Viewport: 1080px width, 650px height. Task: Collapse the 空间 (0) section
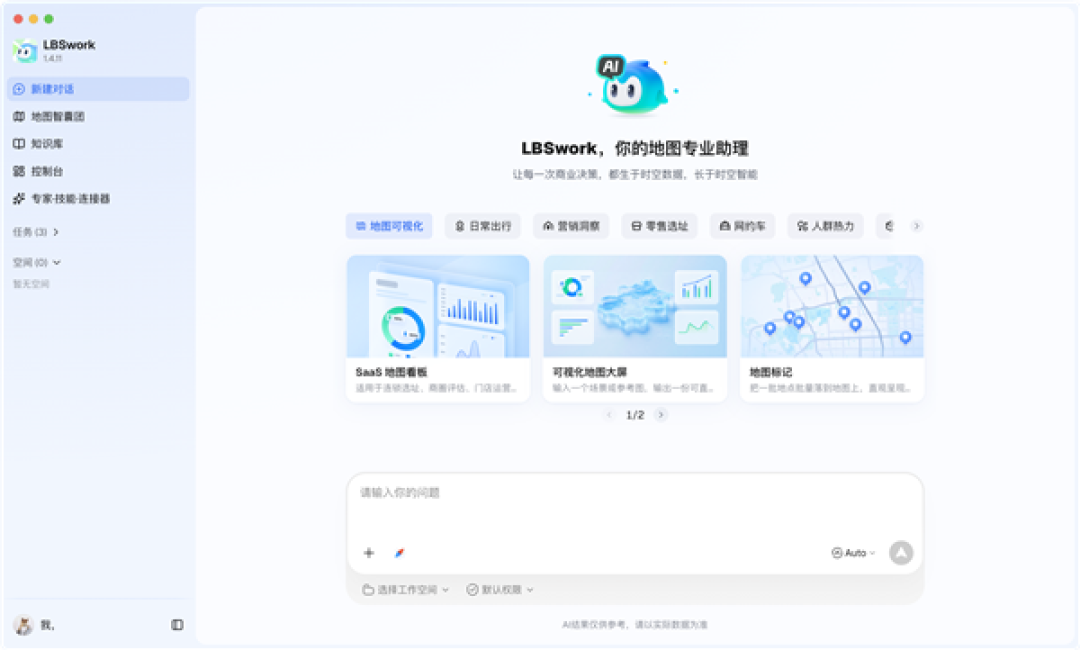37,262
